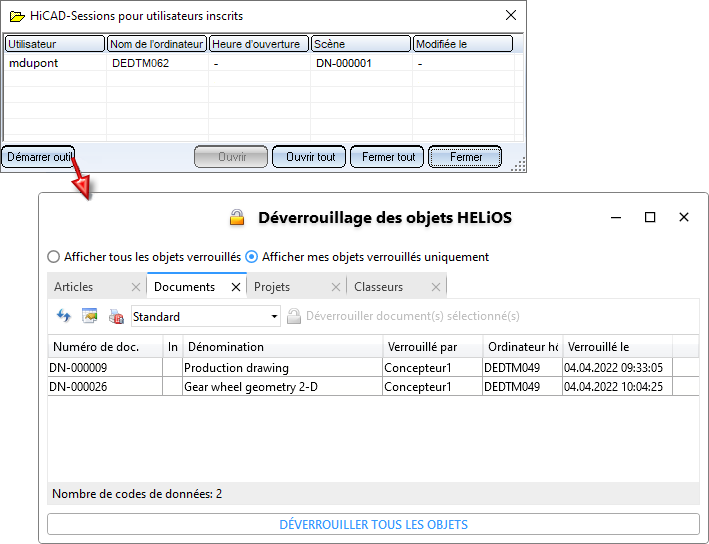Switch to the Classeurs tab
709x544 pixels.
click(x=397, y=287)
